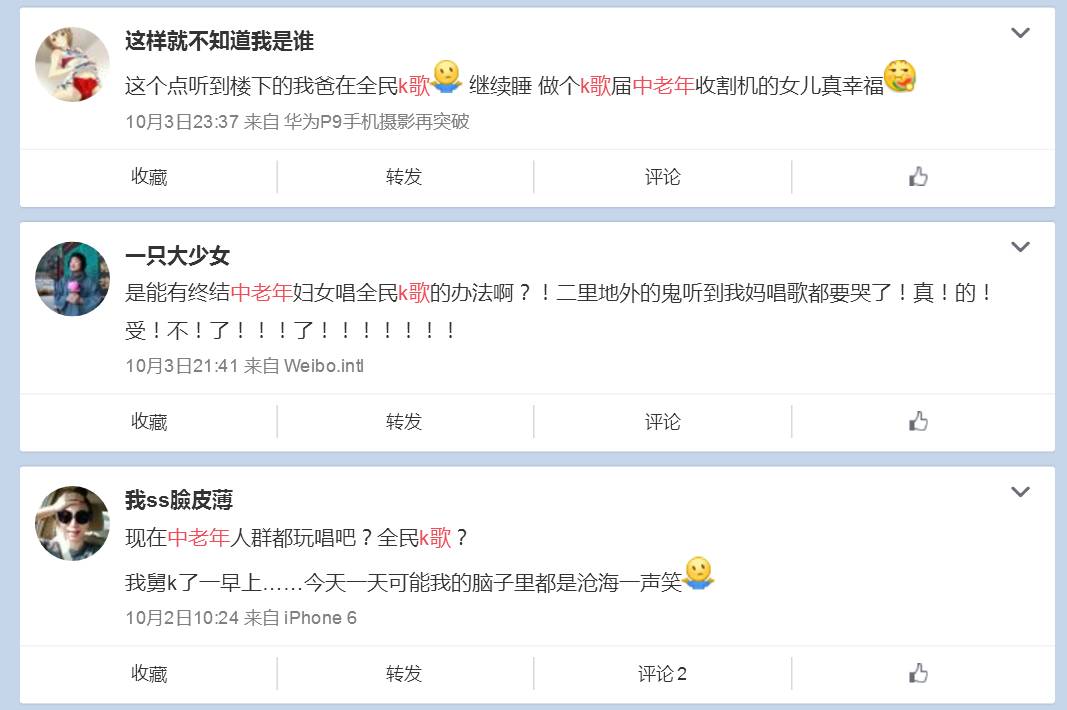Viewport: 1067px width, 710px height.
Task: Expand options chevron on 一只大少女 post
Action: tap(1020, 246)
